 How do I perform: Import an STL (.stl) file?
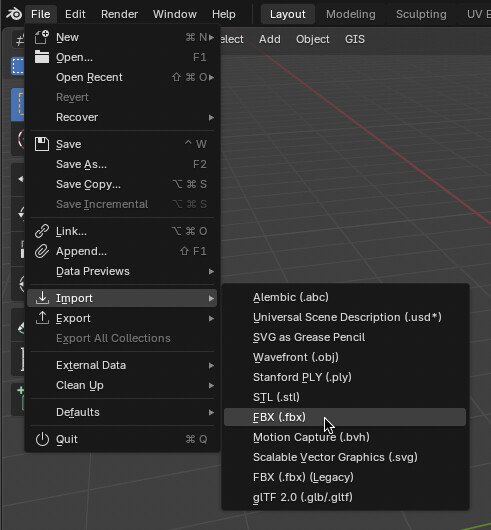click(345, 397)
